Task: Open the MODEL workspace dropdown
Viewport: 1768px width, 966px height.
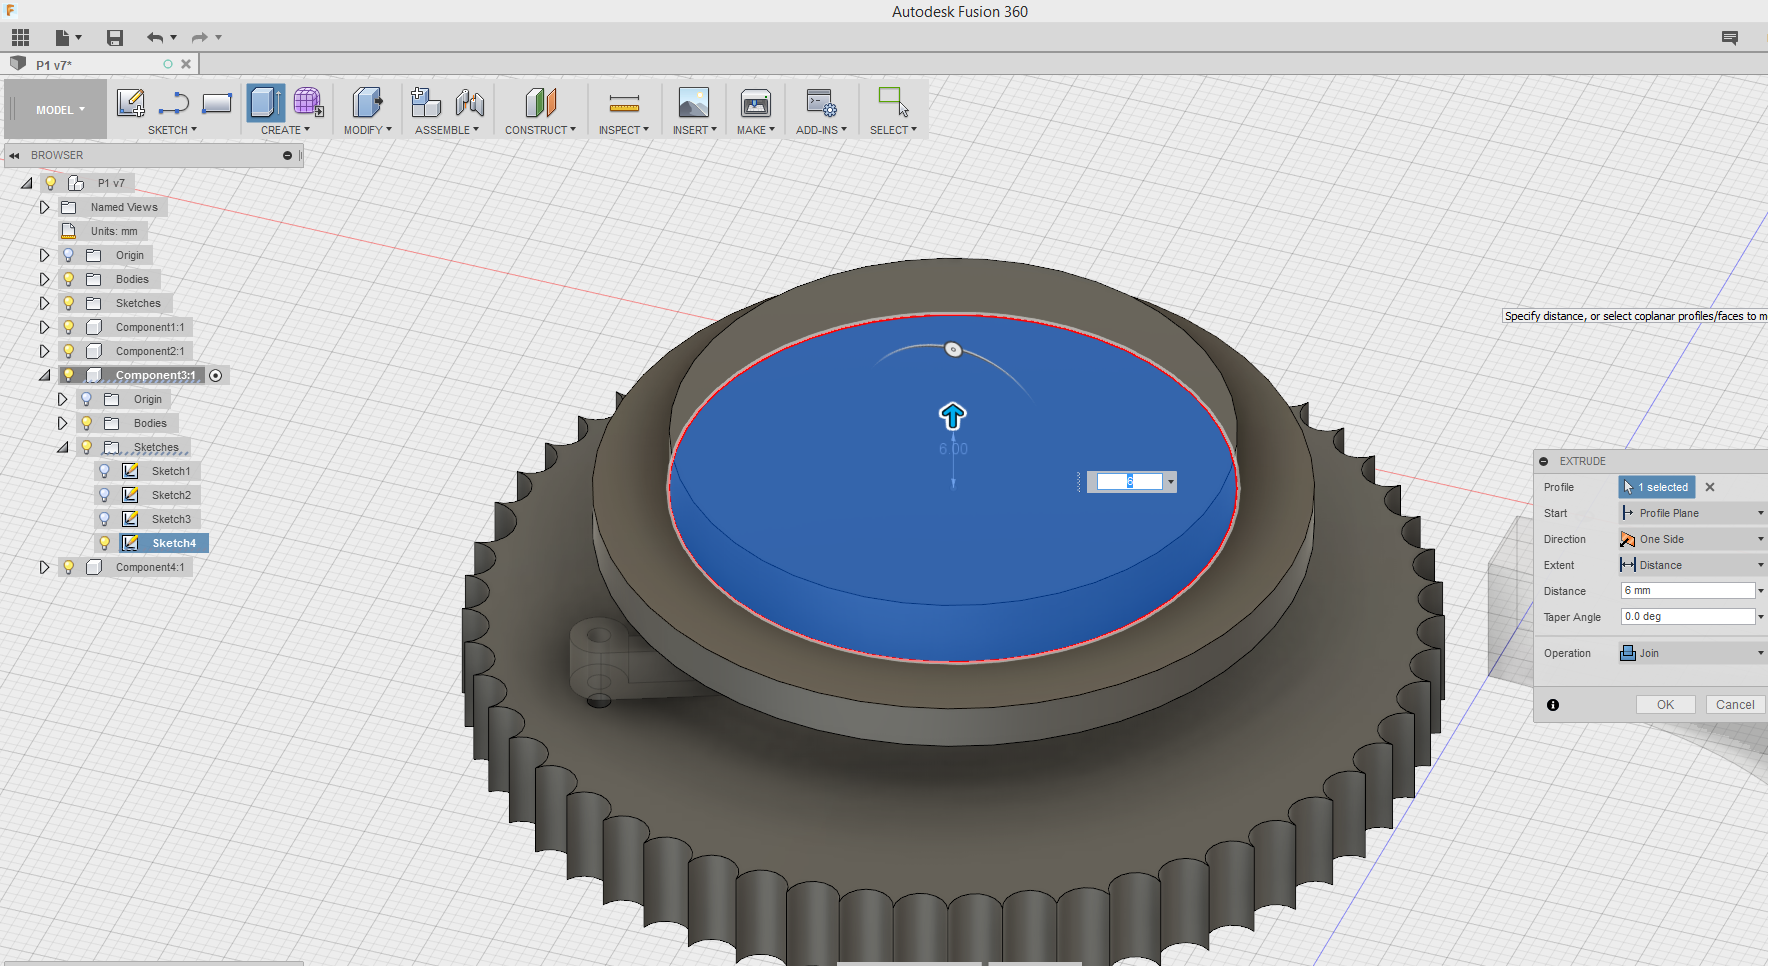Action: pos(60,110)
